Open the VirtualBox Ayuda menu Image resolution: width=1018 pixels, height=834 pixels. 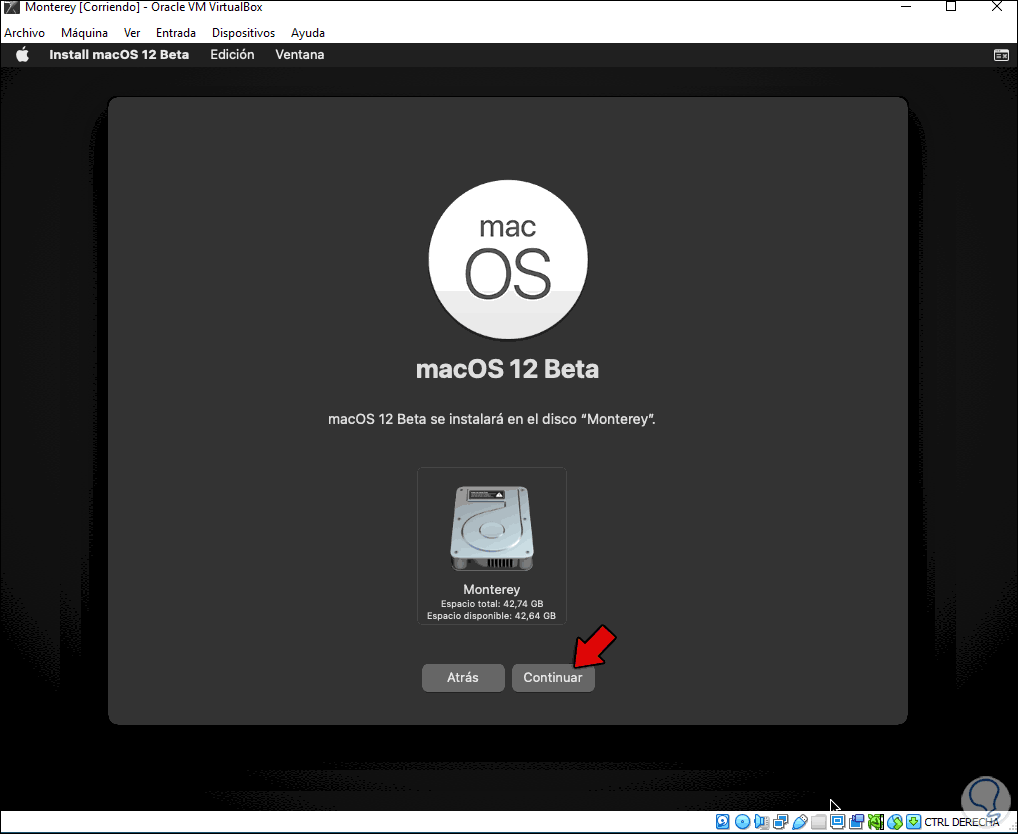(x=308, y=32)
